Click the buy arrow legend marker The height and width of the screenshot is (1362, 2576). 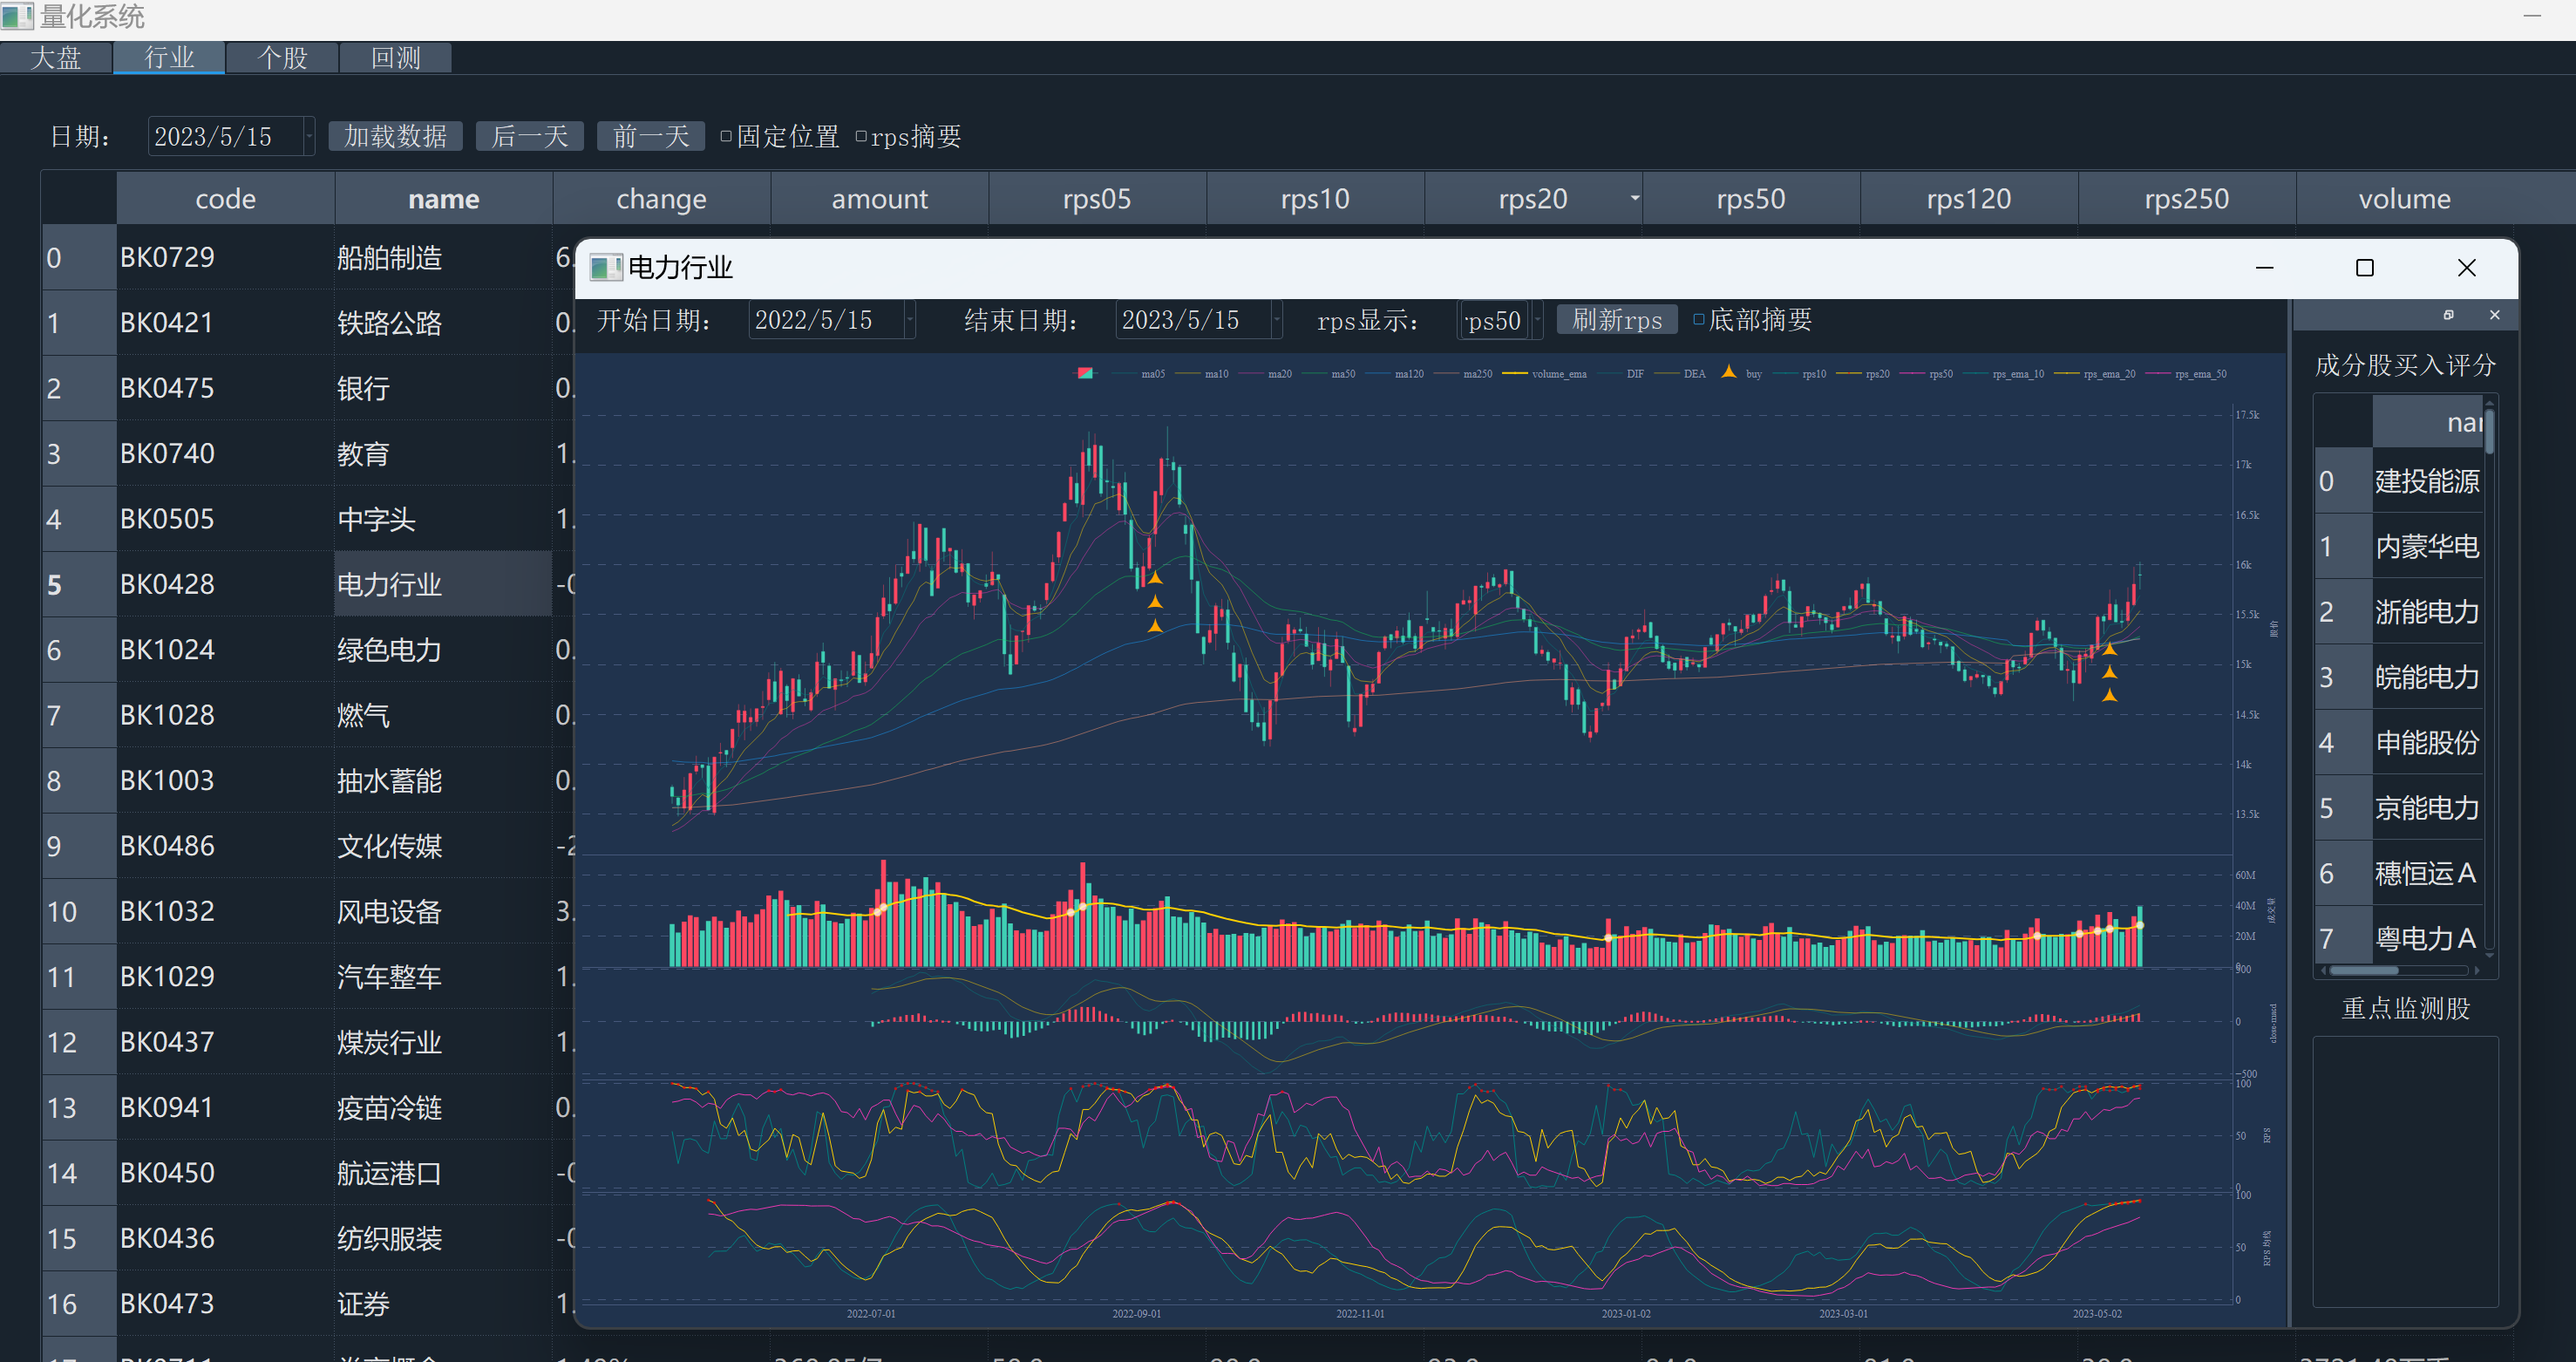click(x=1729, y=372)
